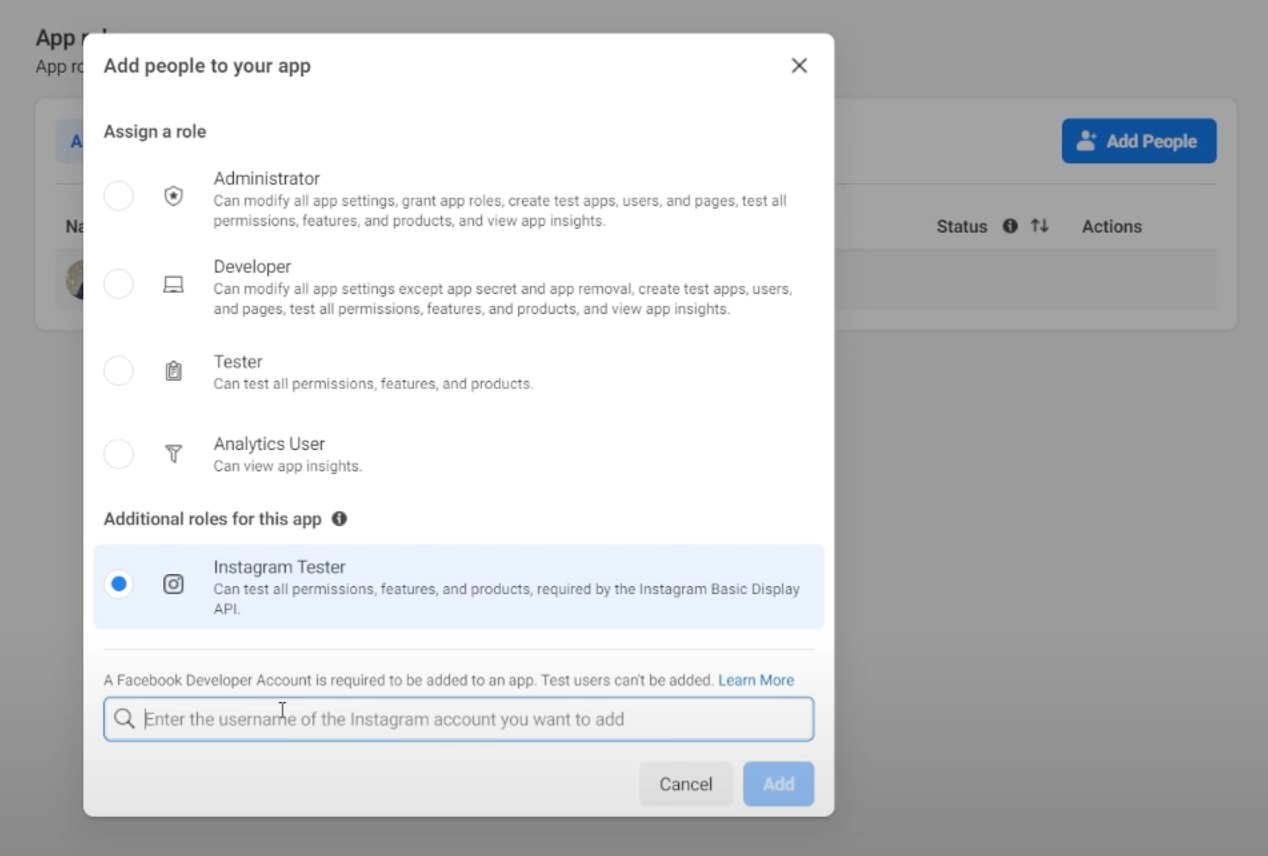
Task: Close the Add people dialog
Action: click(x=799, y=66)
